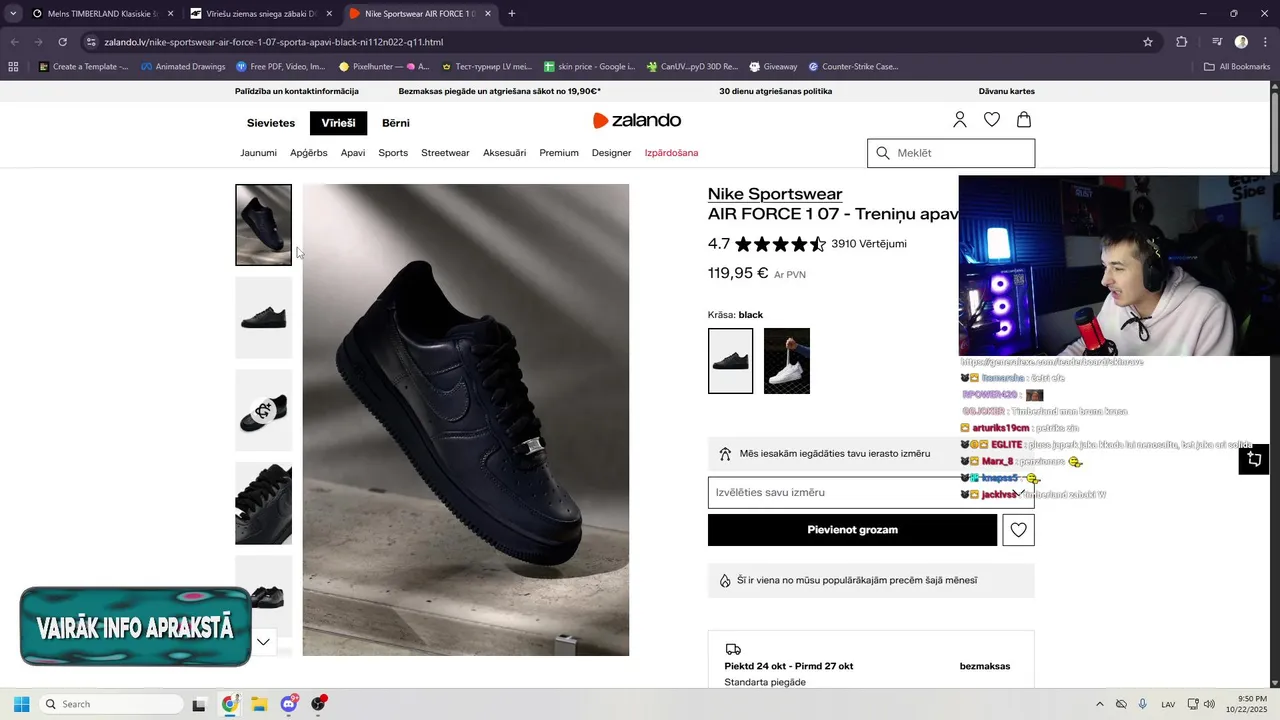Open Apģērbs menu

point(309,153)
